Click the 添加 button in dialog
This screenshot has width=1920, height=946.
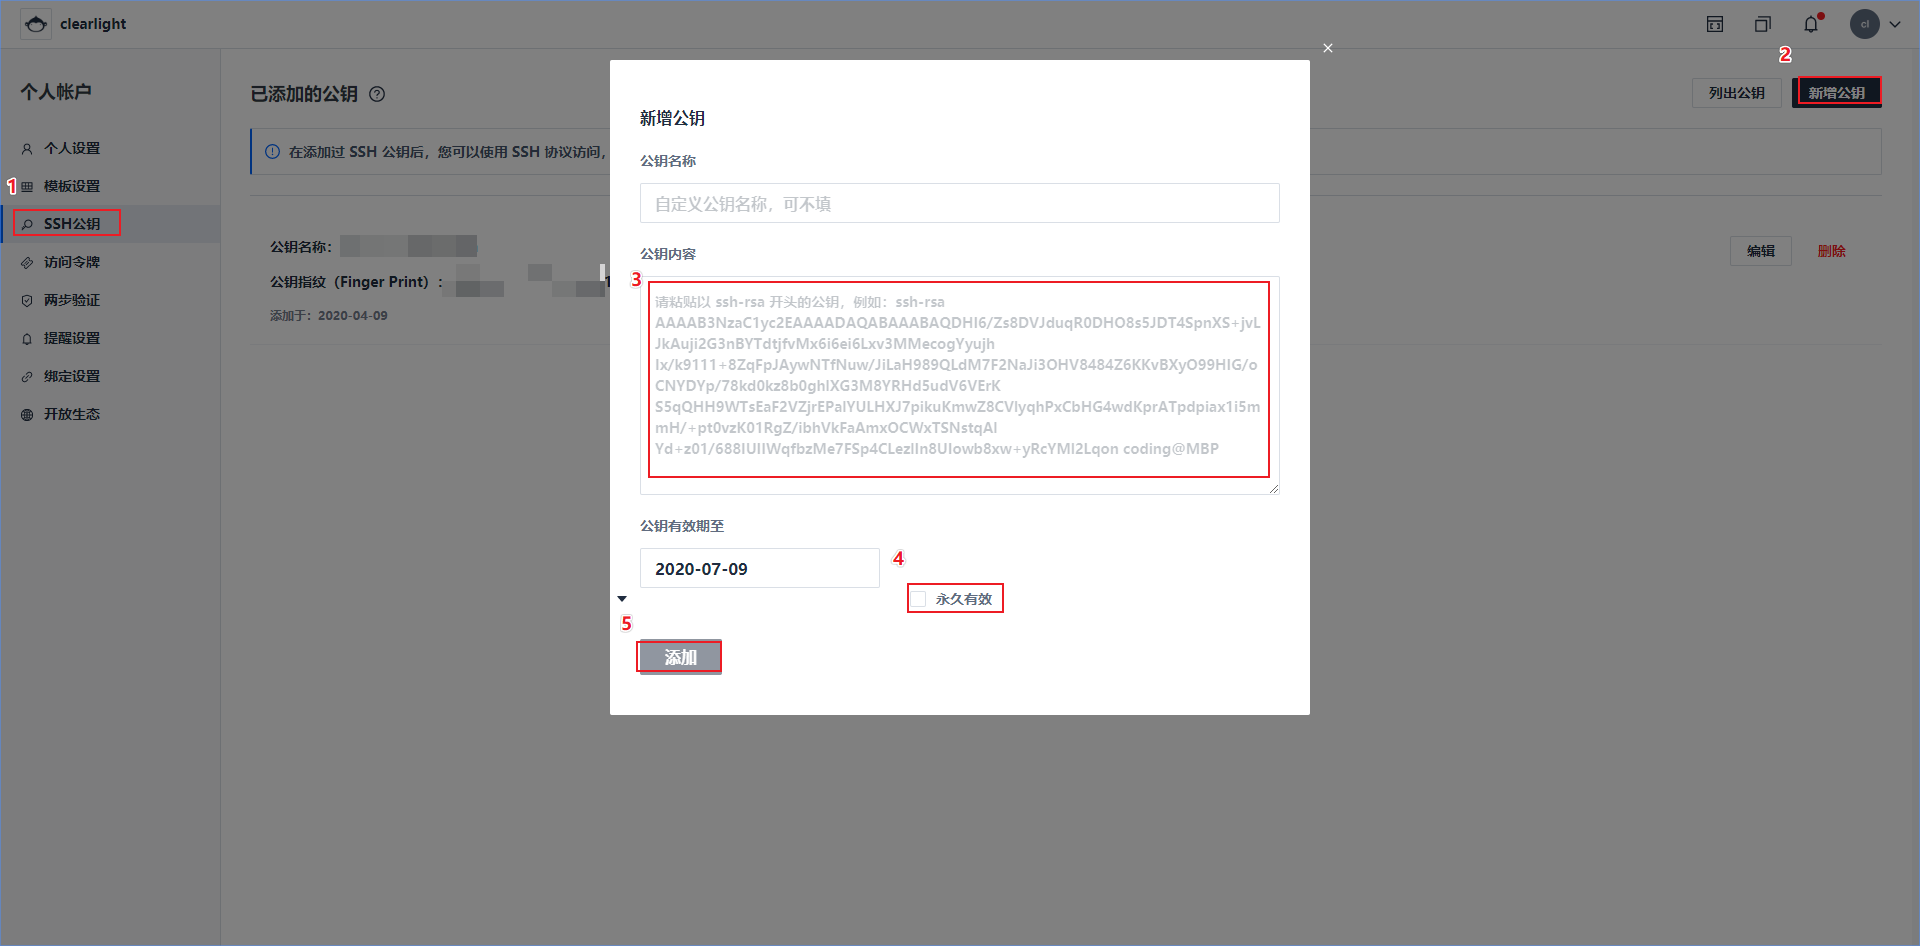coord(680,657)
